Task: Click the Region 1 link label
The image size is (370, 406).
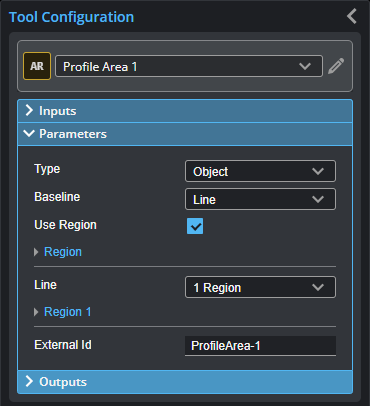Action: [x=68, y=312]
